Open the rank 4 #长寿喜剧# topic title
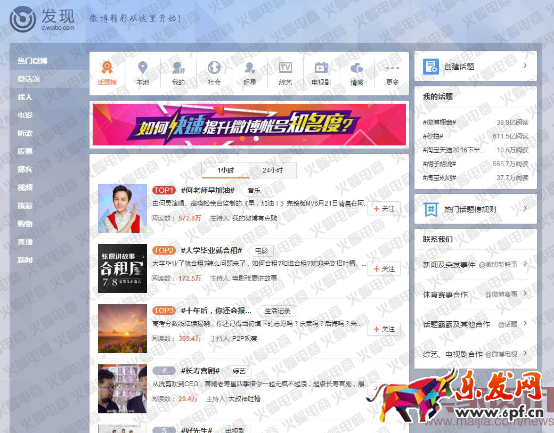This screenshot has width=554, height=433. 200,371
